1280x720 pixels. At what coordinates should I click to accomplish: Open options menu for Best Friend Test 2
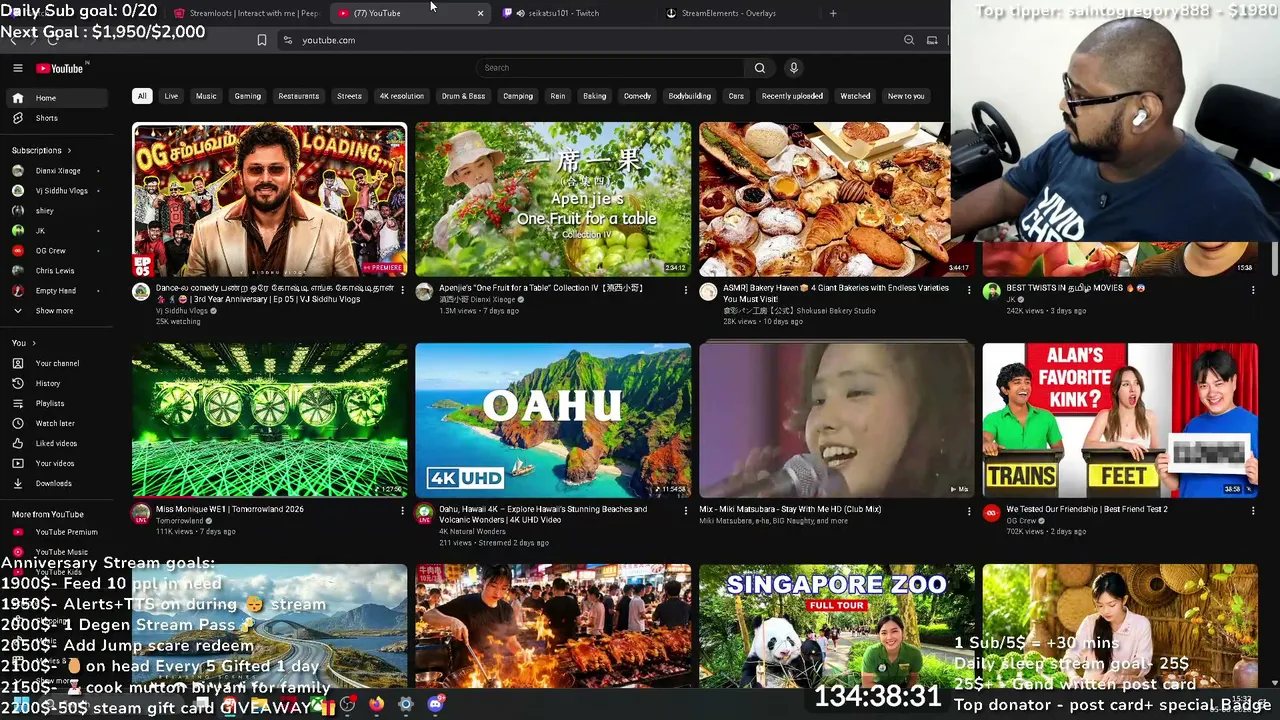(1252, 511)
